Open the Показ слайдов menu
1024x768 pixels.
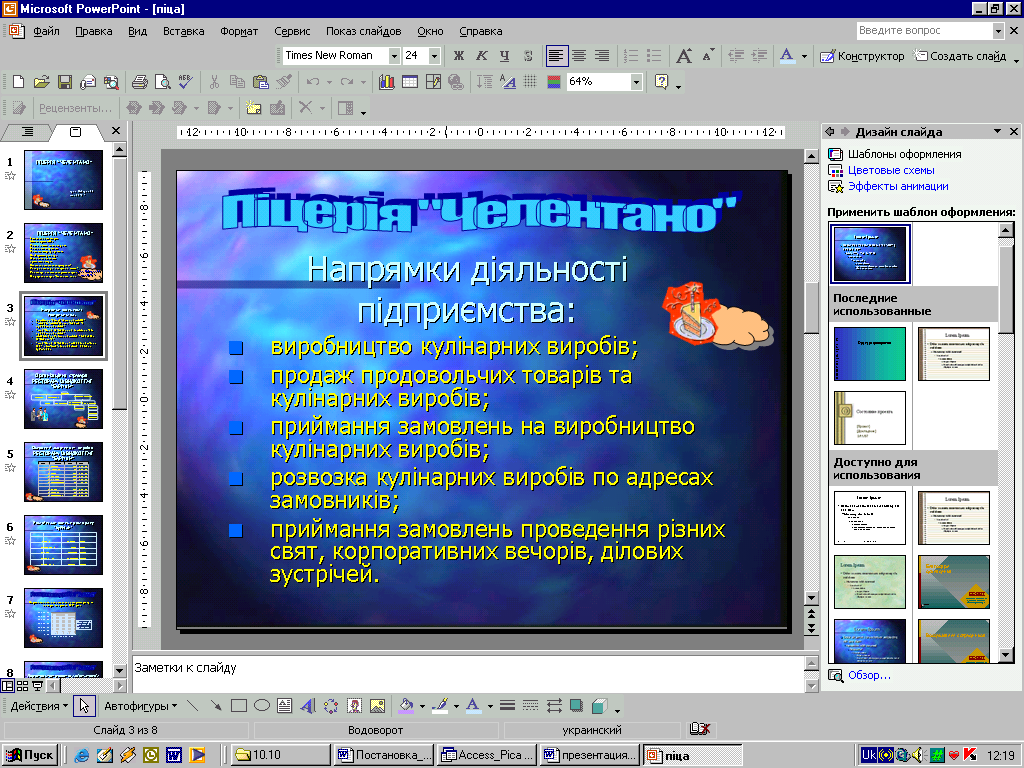click(x=364, y=31)
